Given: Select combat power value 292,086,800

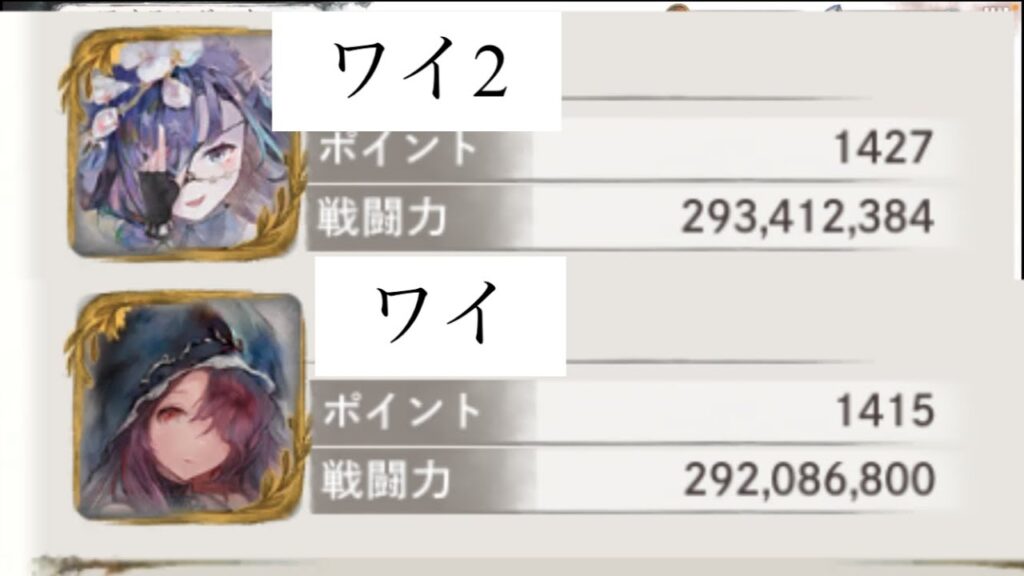Looking at the screenshot, I should pos(810,480).
